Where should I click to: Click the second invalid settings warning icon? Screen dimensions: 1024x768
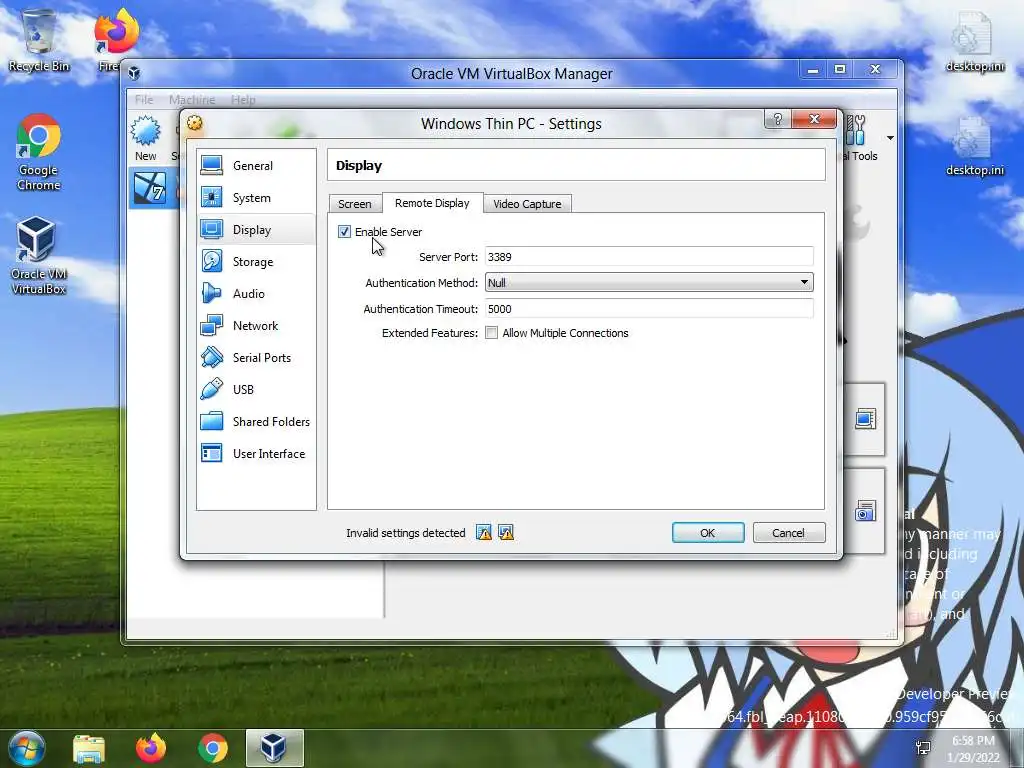coord(506,533)
